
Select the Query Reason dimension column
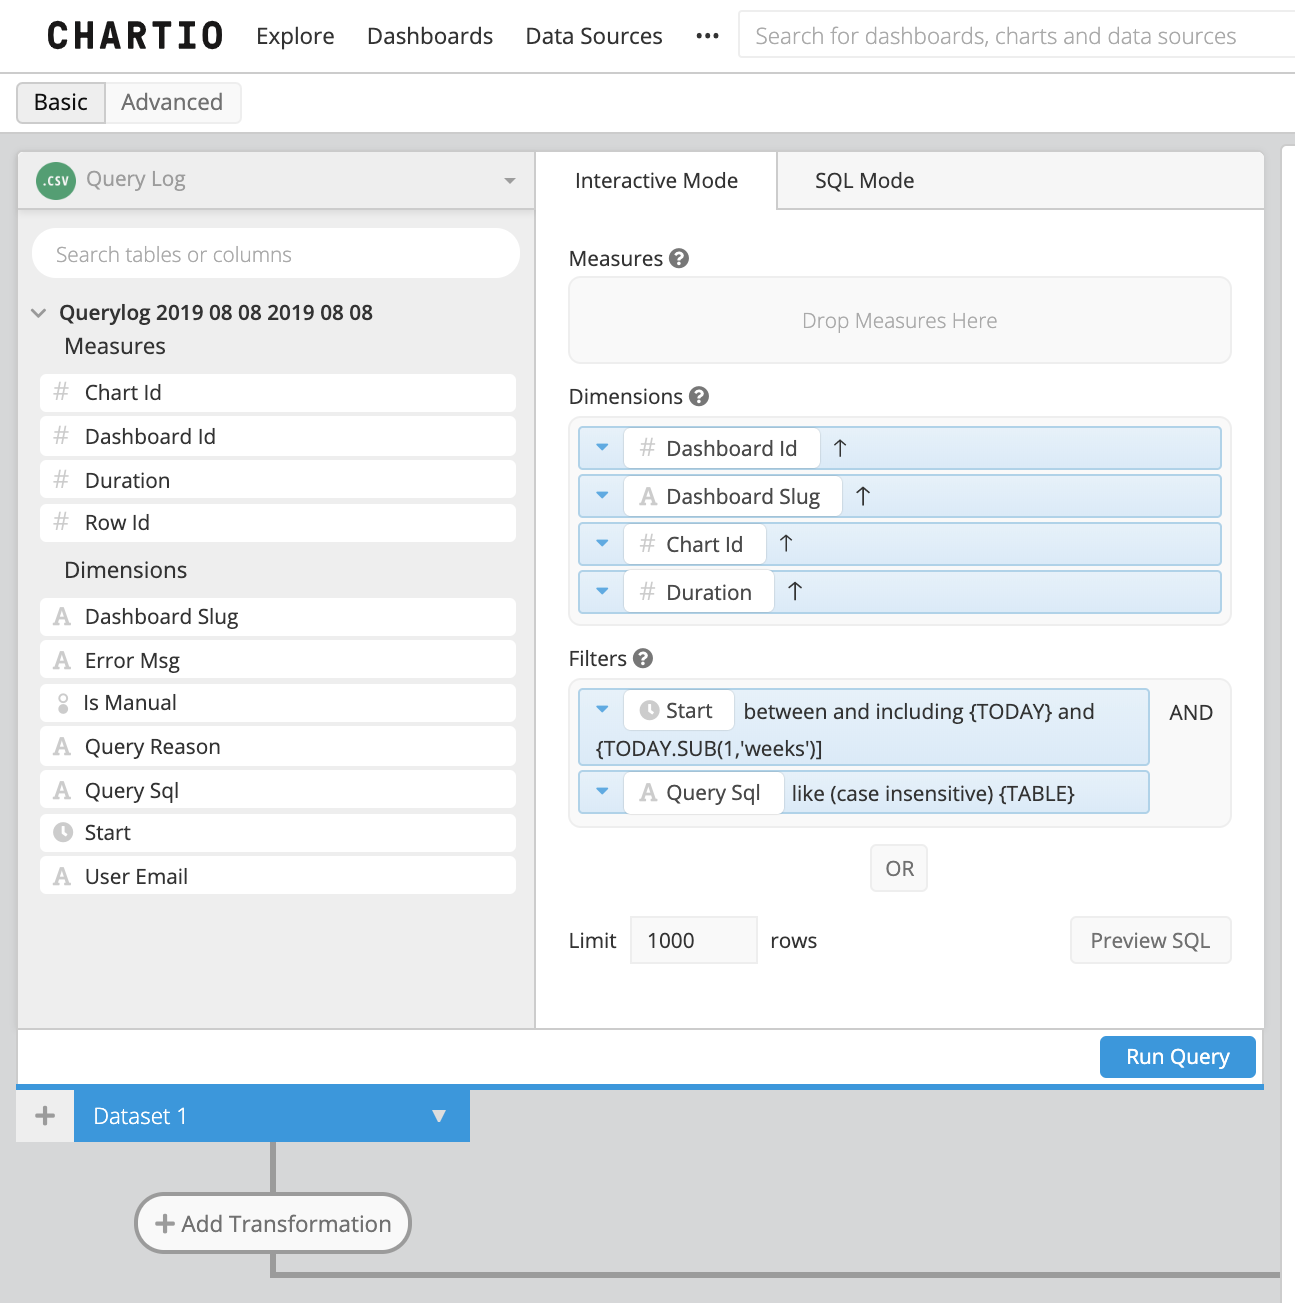(x=278, y=746)
